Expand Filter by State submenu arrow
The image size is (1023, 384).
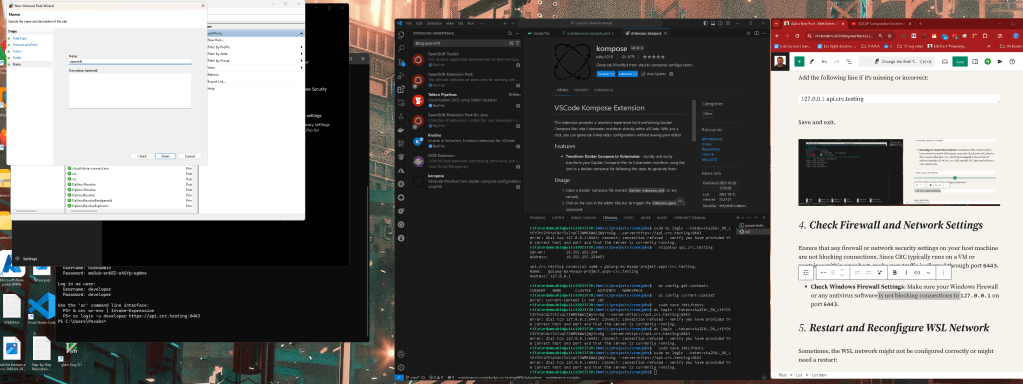point(301,53)
